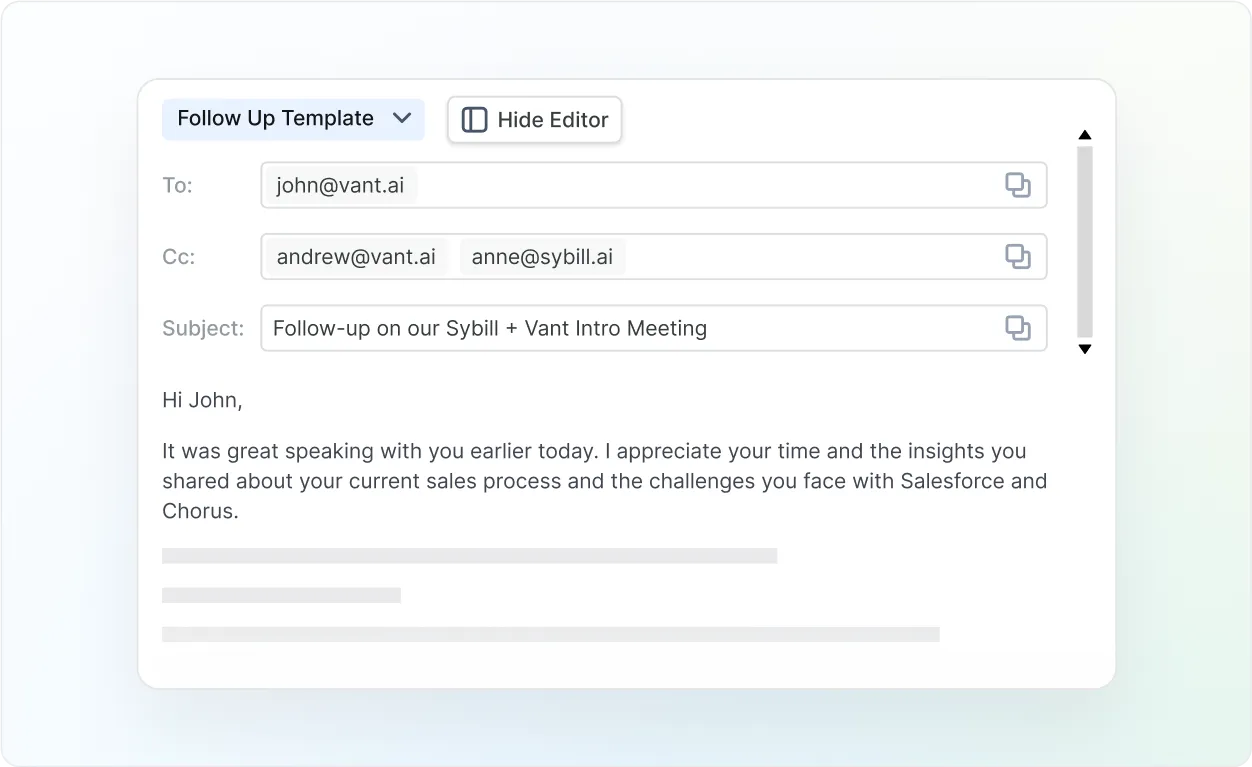Copy the To field recipients
This screenshot has width=1252, height=767.
click(1017, 185)
